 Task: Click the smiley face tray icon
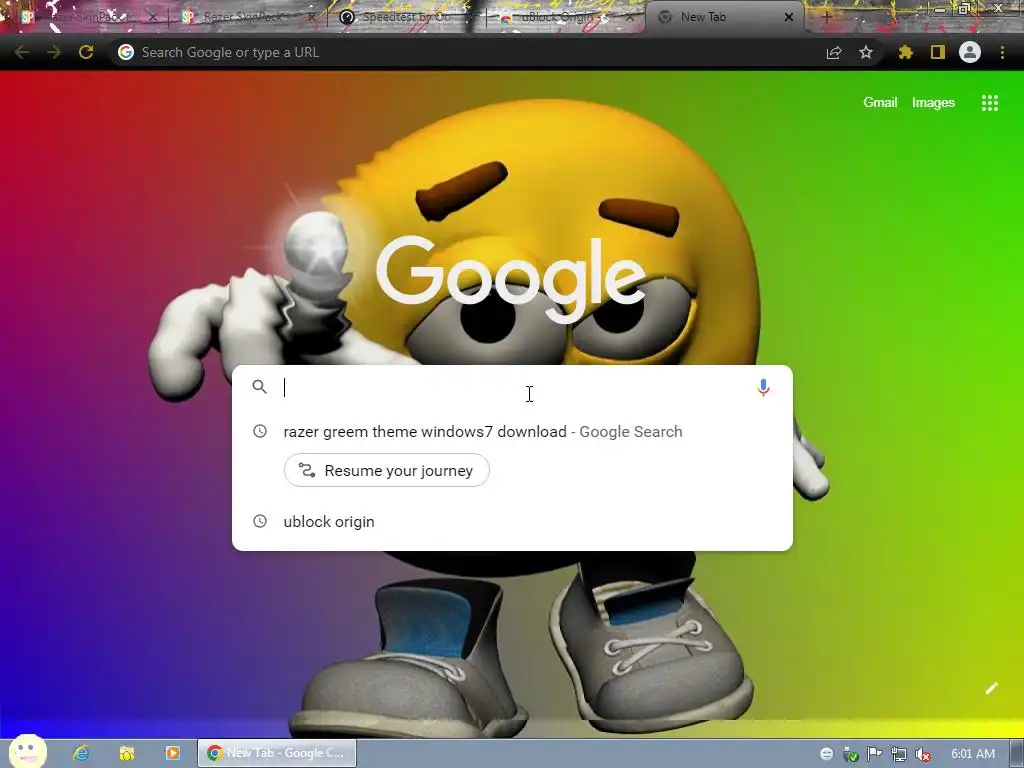pyautogui.click(x=826, y=754)
